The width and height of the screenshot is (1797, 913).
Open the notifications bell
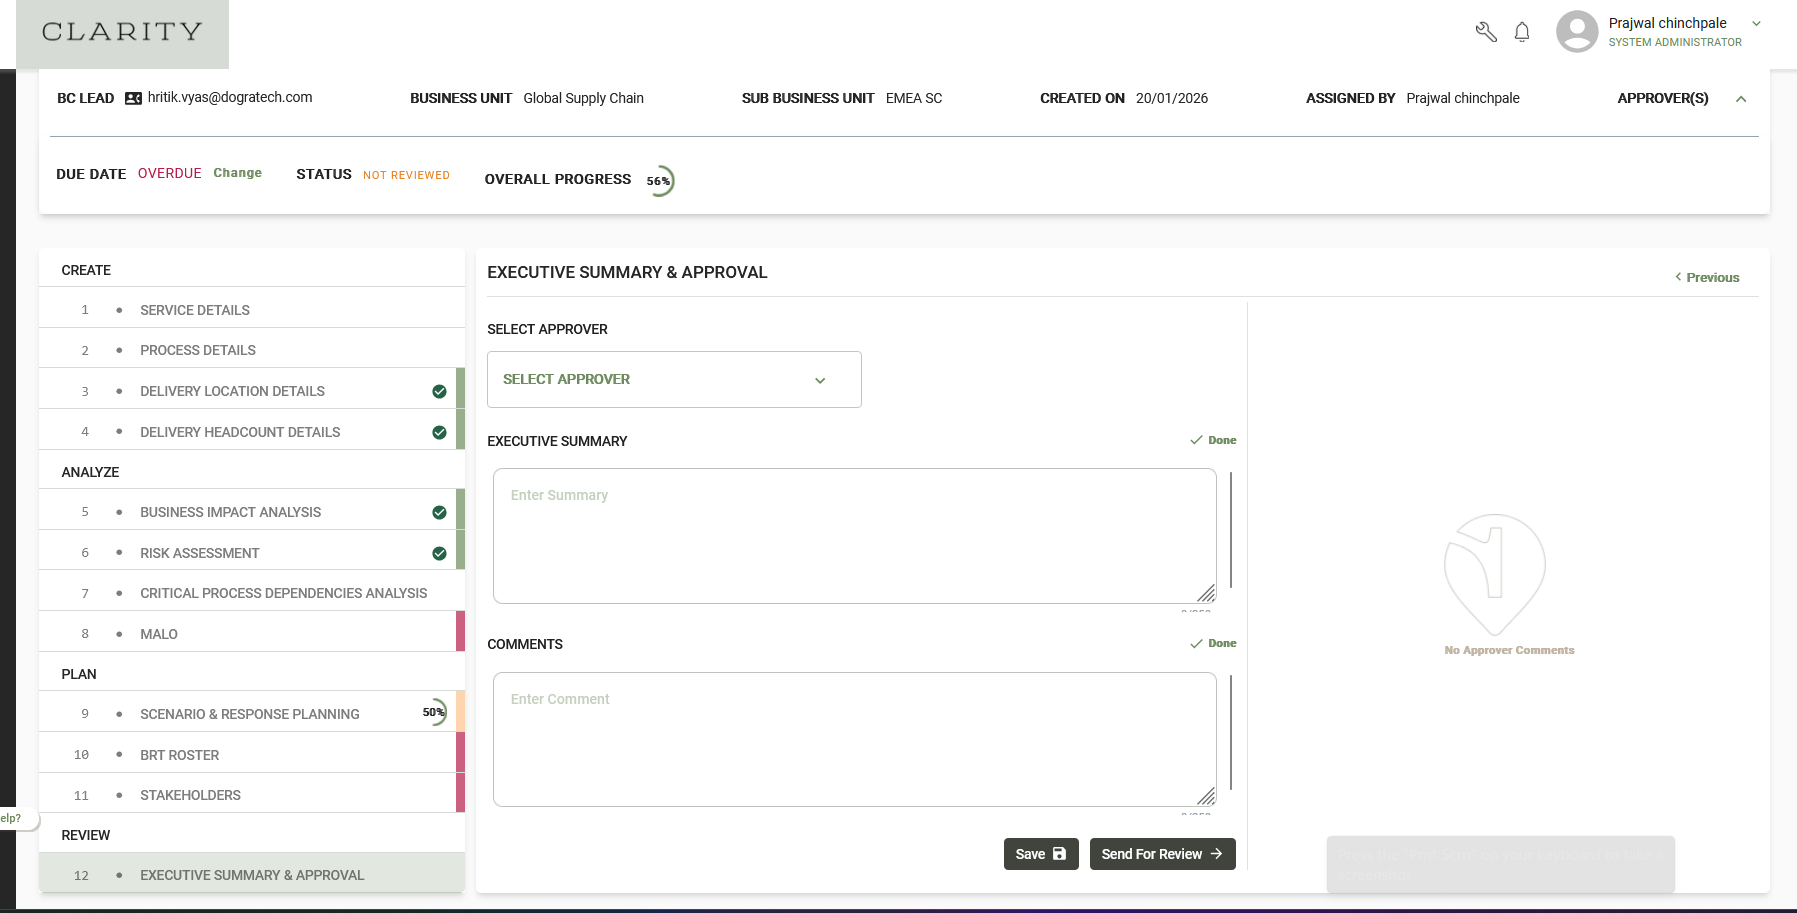click(1522, 32)
